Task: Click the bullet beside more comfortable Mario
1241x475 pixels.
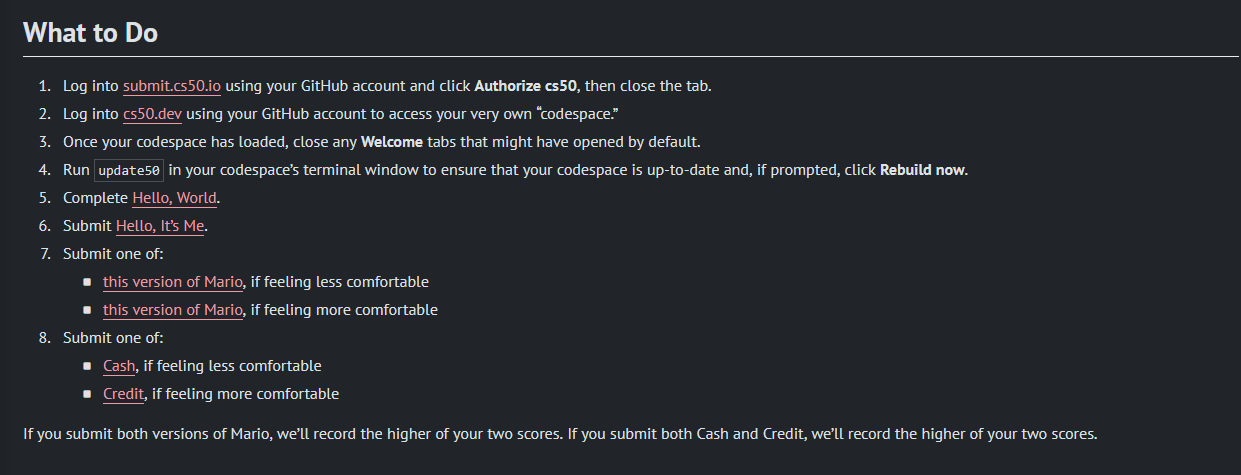Action: [x=88, y=310]
